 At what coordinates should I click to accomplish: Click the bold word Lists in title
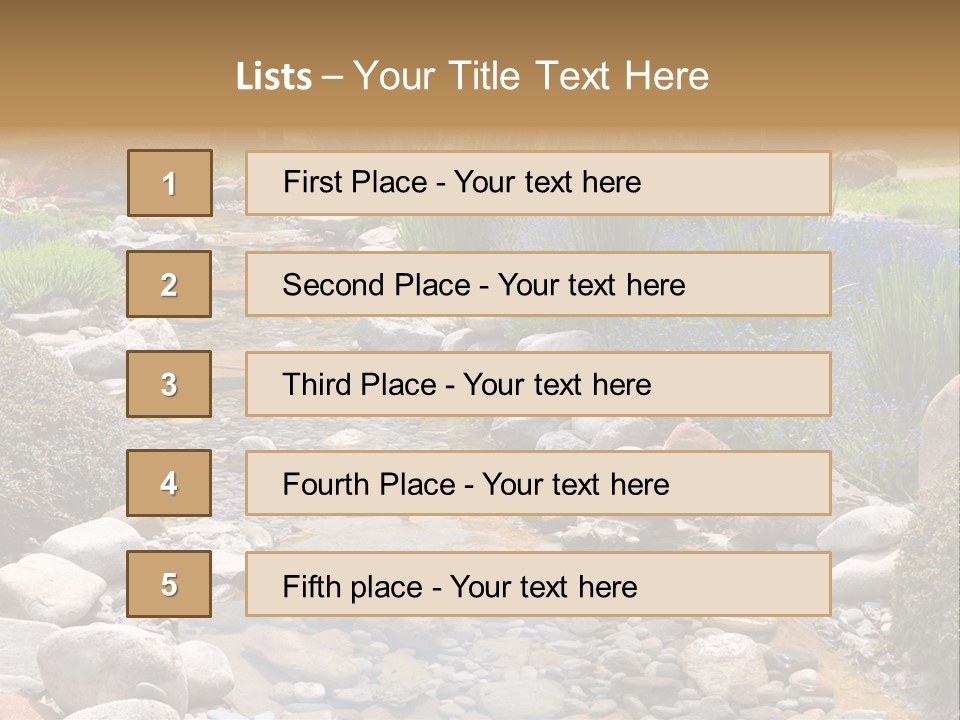(274, 77)
